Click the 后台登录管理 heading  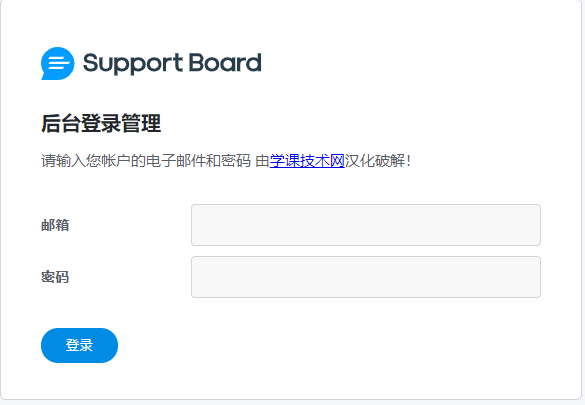(x=101, y=123)
